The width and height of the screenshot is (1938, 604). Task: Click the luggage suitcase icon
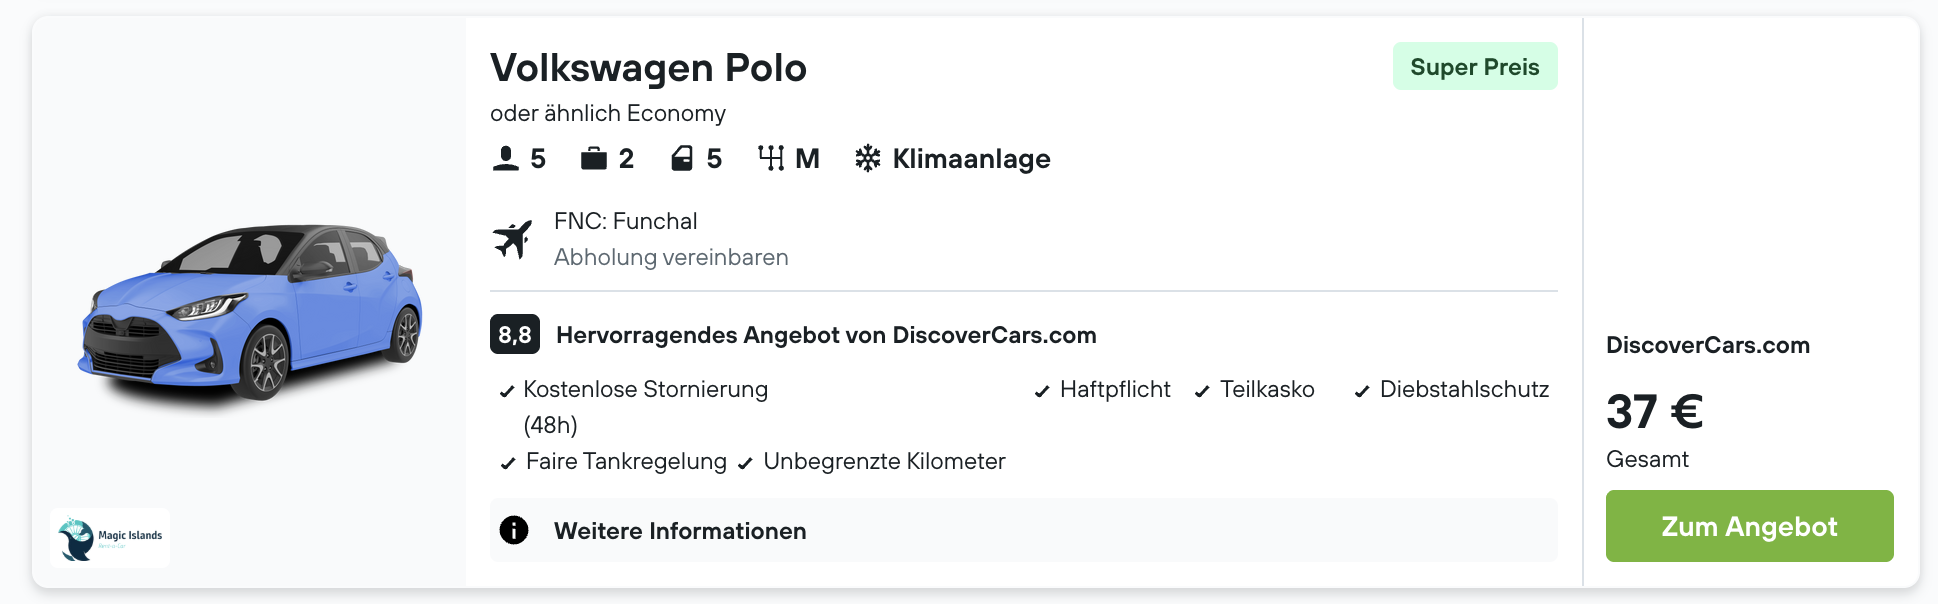[x=594, y=159]
